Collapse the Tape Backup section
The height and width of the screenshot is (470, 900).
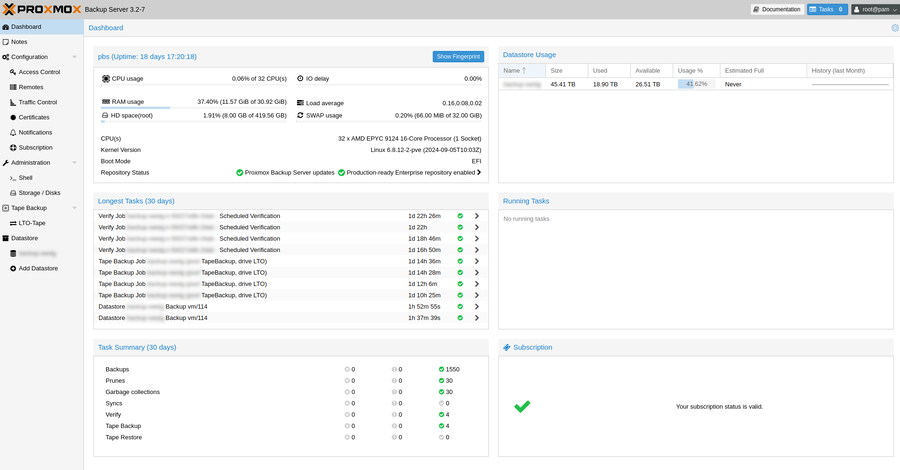tap(74, 208)
